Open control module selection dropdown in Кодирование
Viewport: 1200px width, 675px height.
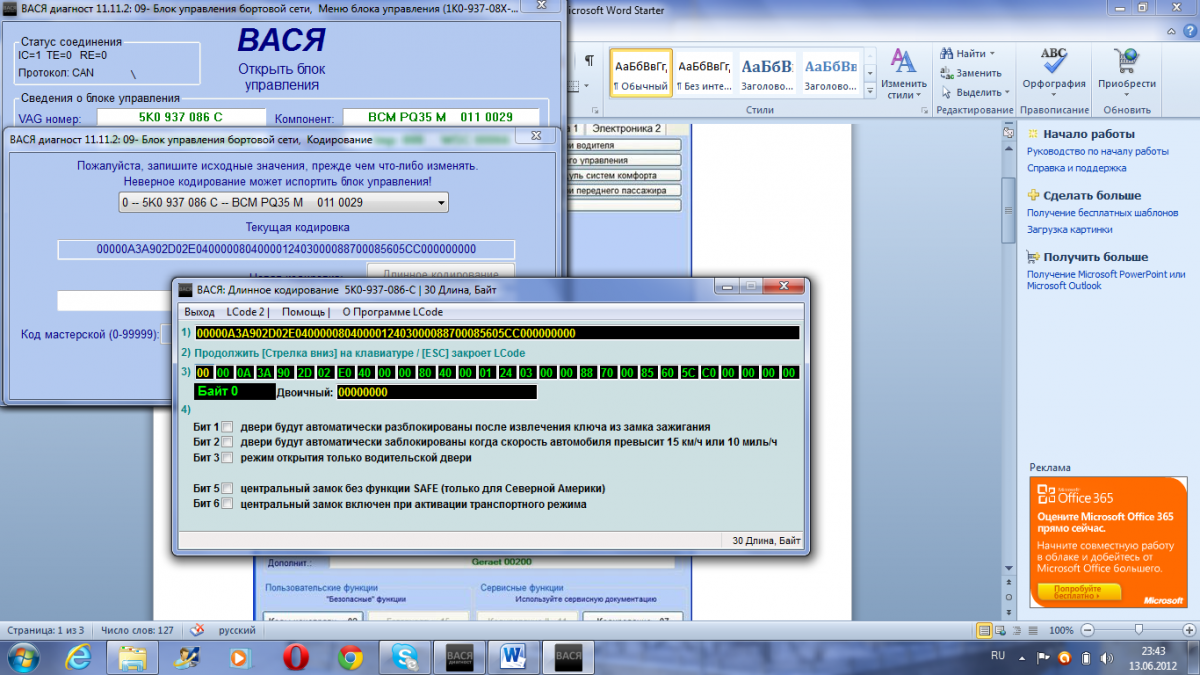point(283,203)
